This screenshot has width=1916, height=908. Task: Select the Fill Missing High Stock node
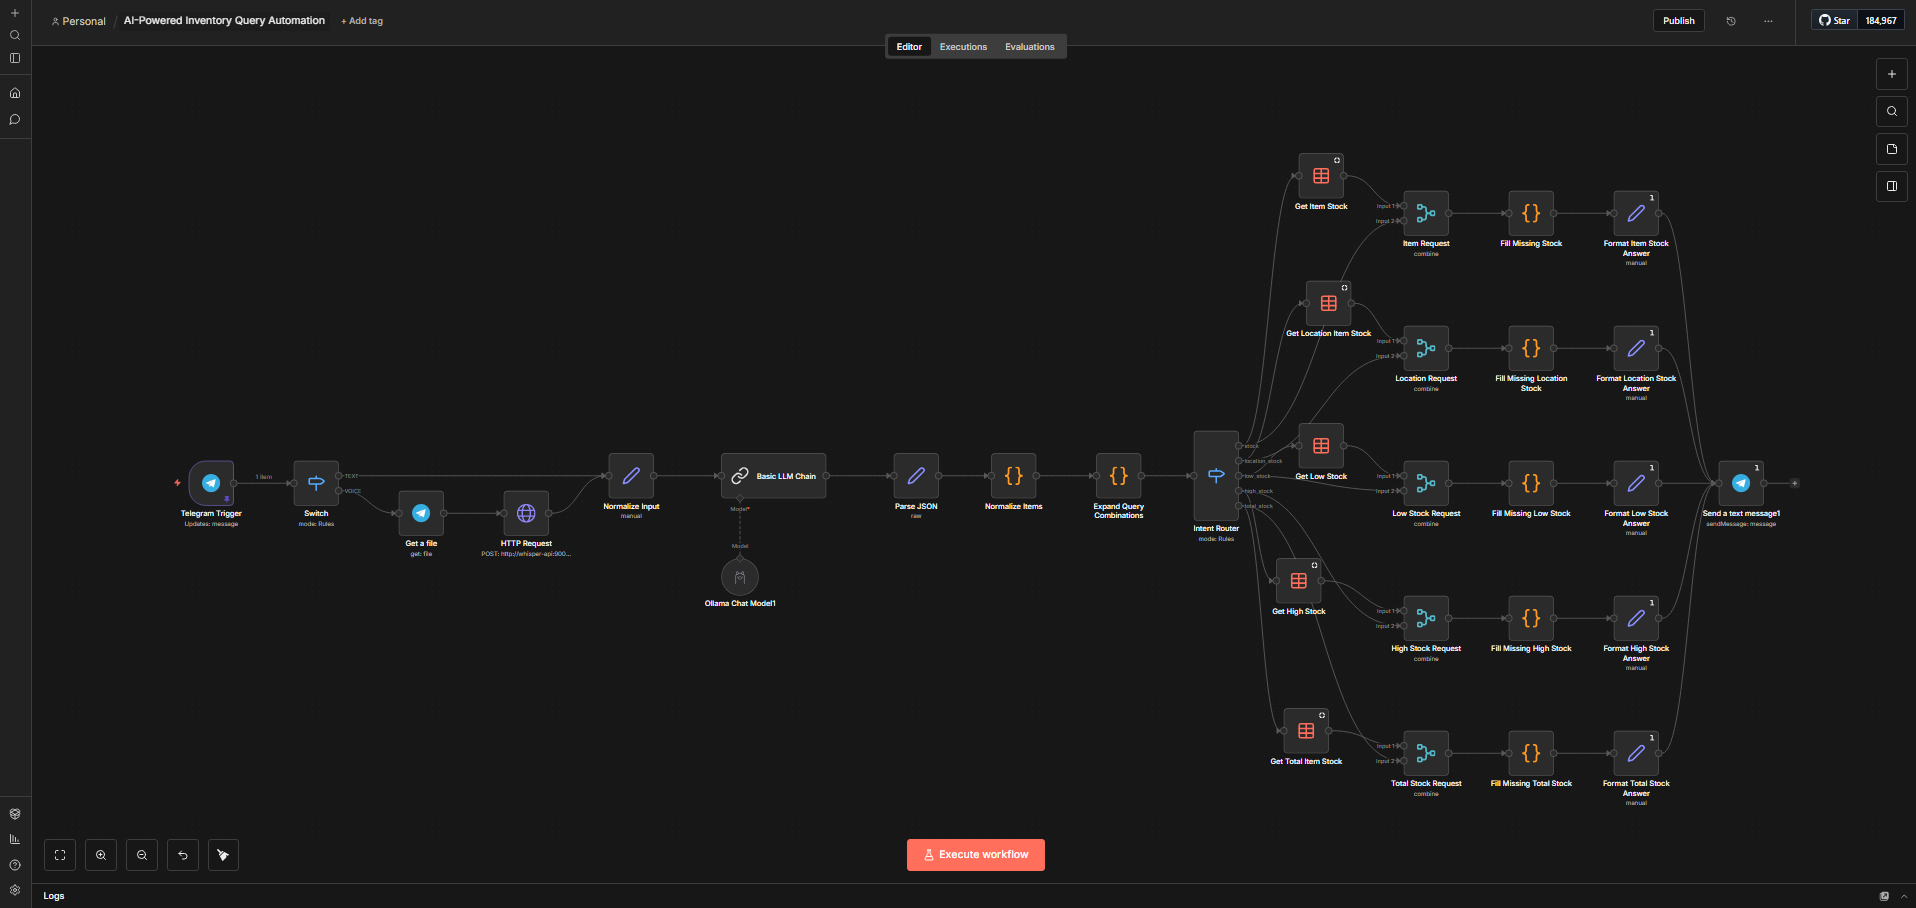click(x=1531, y=618)
